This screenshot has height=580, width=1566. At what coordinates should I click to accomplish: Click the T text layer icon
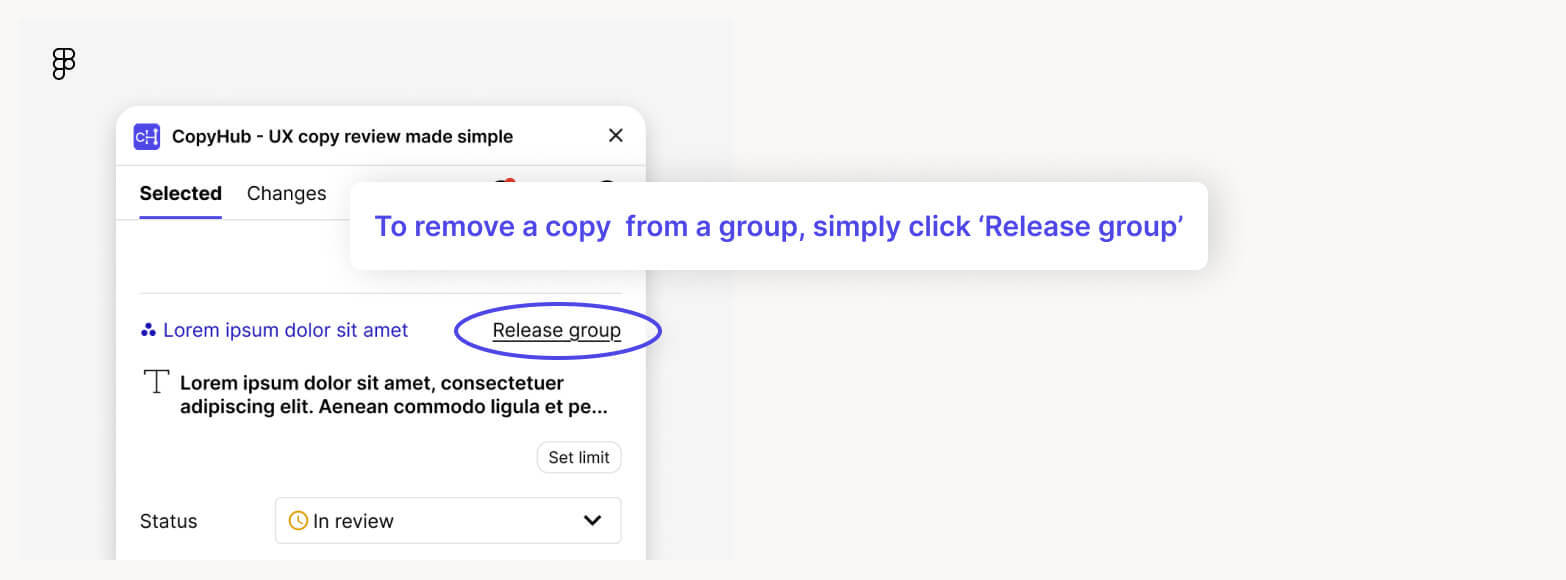coord(156,381)
